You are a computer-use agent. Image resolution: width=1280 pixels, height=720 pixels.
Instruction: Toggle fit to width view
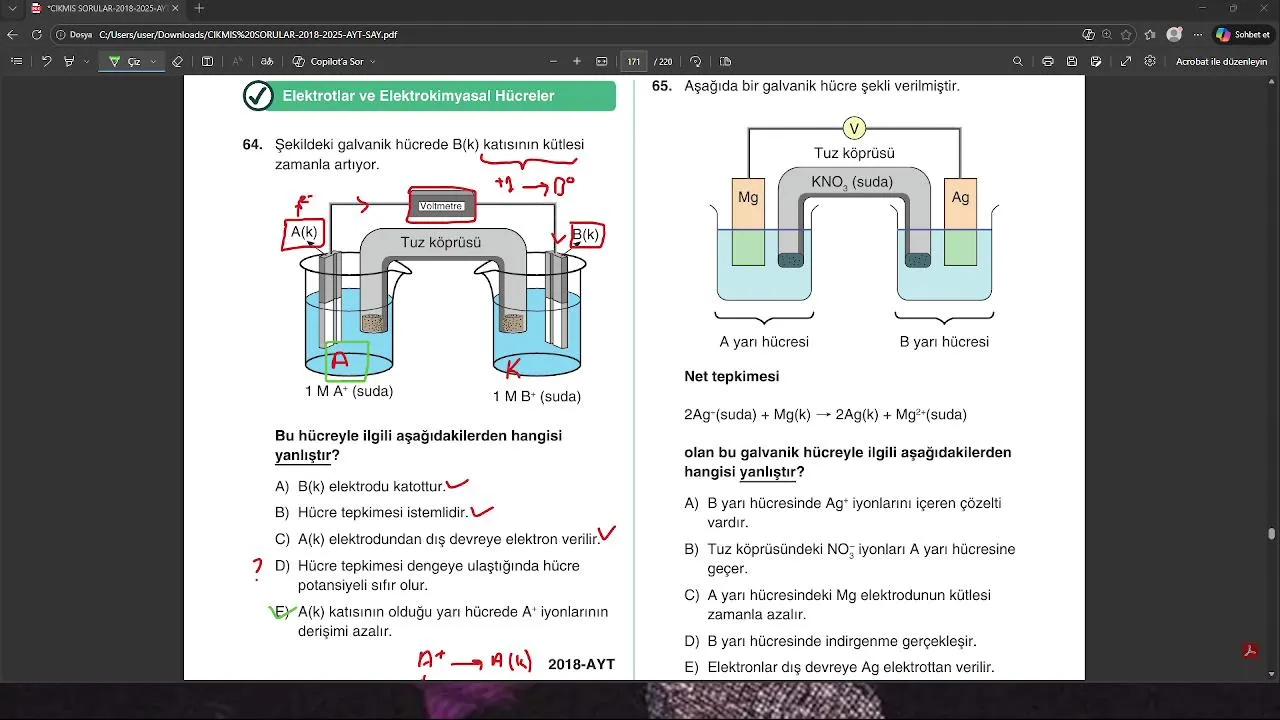(602, 61)
